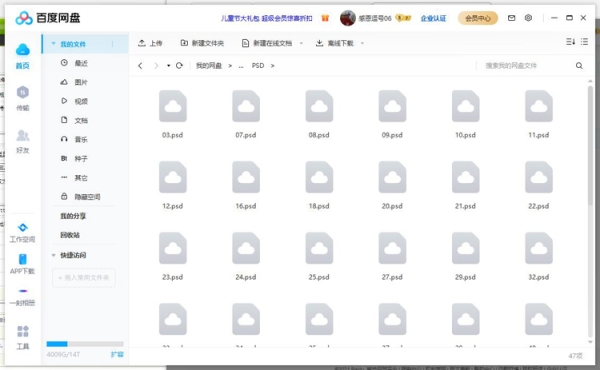Select the 32.psd file icon

click(538, 248)
